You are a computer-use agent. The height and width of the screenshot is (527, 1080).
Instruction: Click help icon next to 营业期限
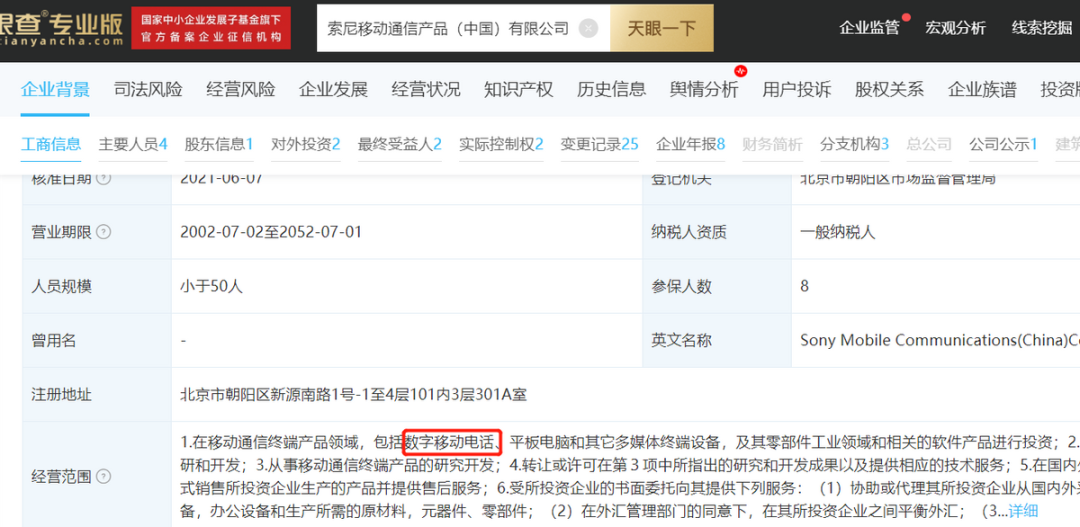(x=103, y=233)
